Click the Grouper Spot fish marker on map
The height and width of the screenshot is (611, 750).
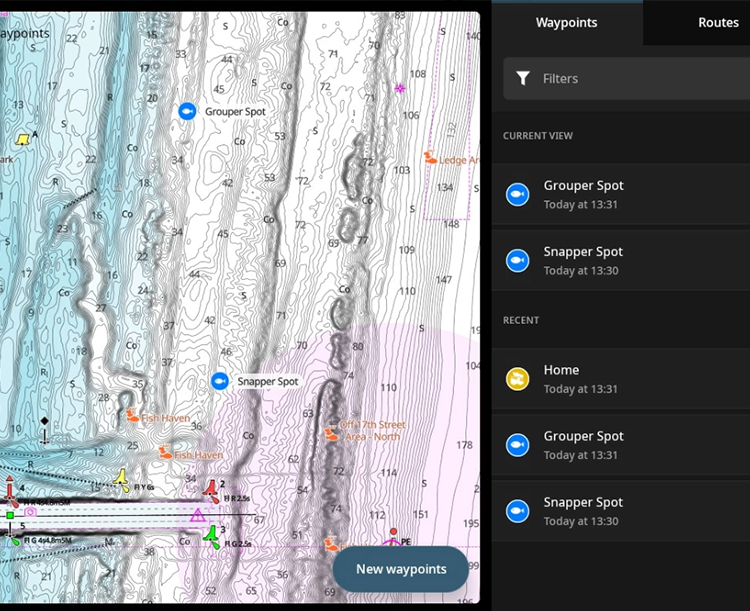[x=186, y=112]
